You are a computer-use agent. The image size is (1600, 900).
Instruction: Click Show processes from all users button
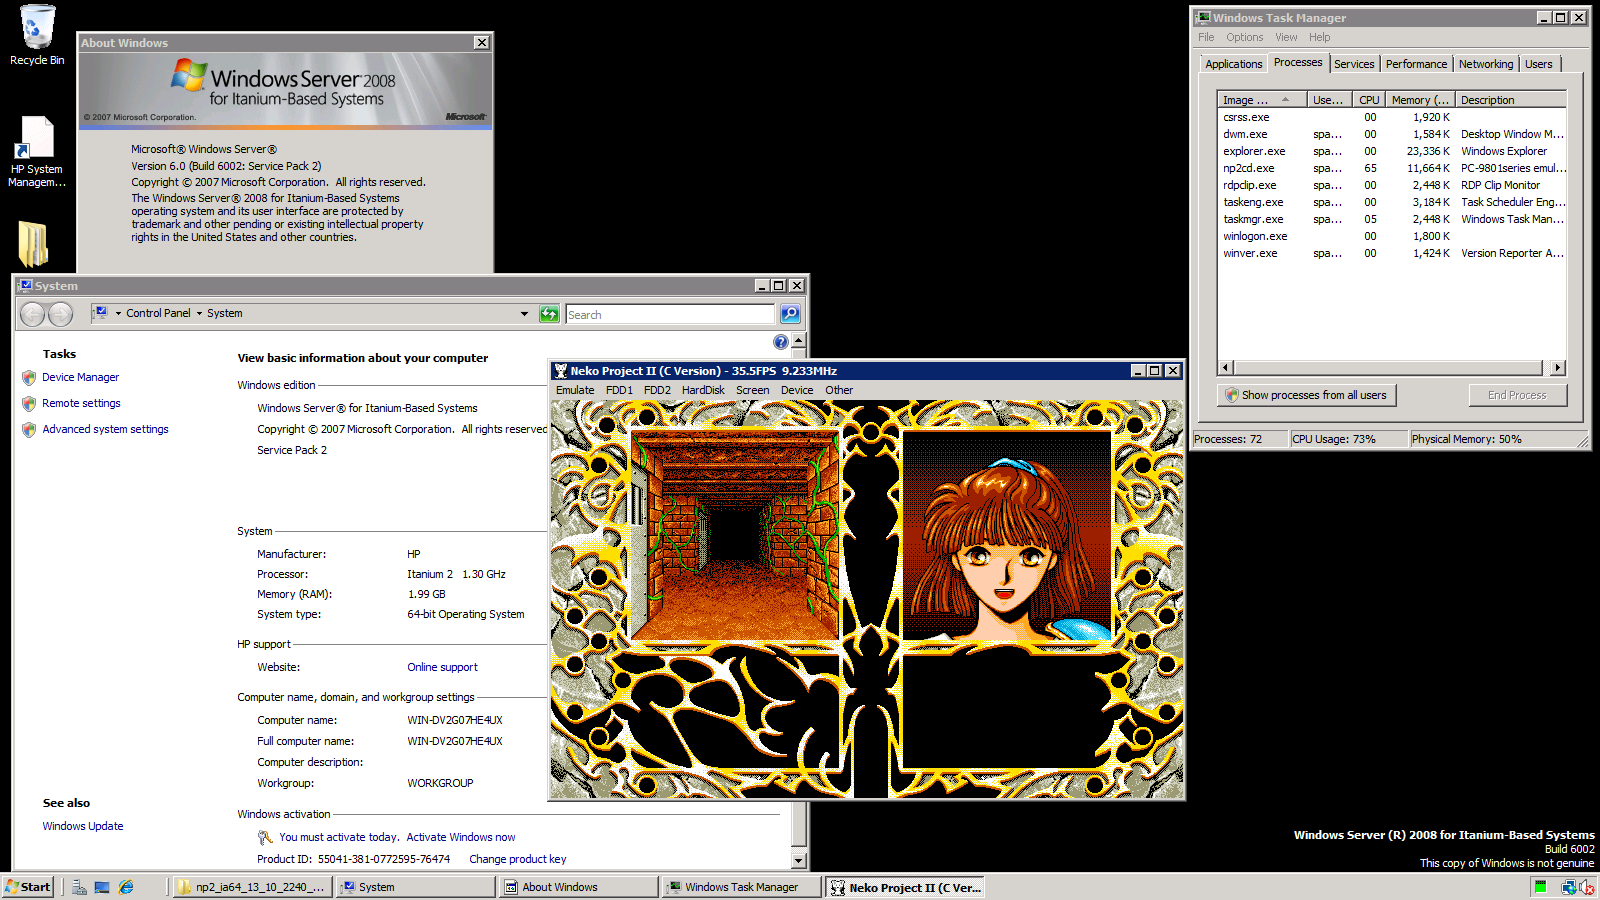[x=1306, y=395]
